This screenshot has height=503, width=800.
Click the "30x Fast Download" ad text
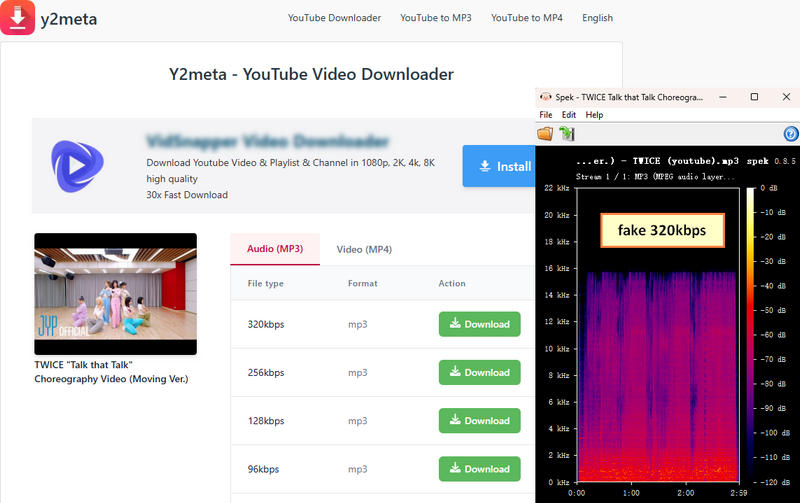coord(187,195)
